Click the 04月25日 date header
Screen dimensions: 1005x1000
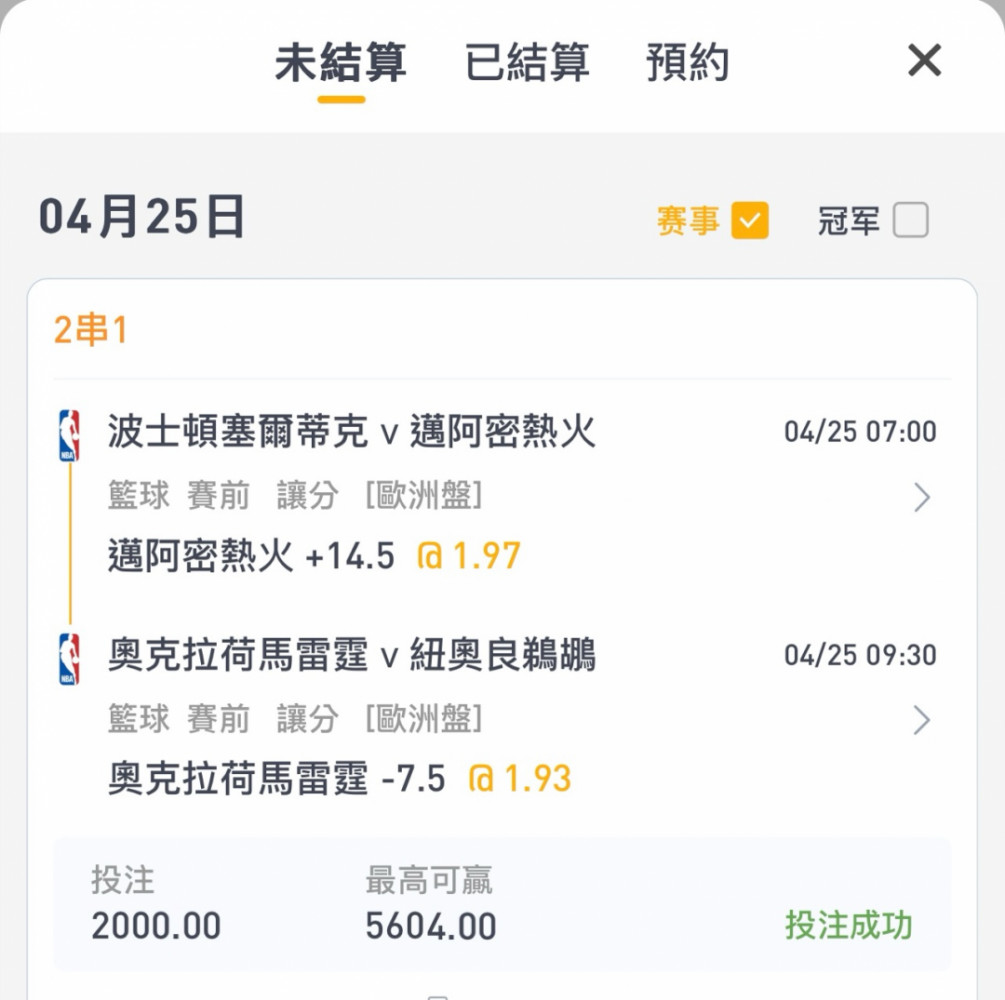pyautogui.click(x=142, y=218)
